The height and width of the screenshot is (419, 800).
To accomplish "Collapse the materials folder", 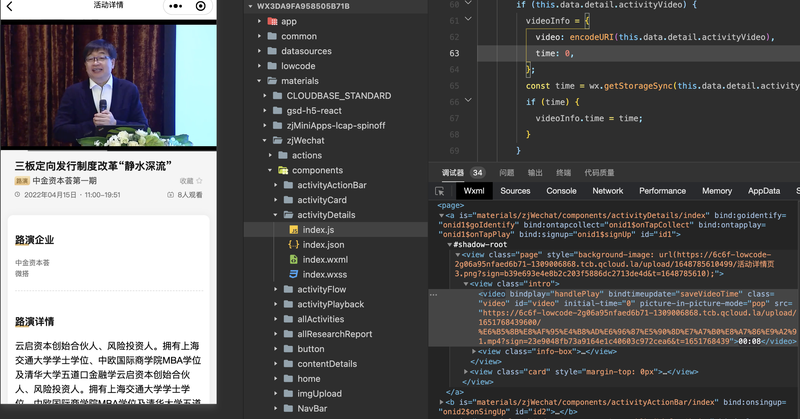I will pos(259,81).
